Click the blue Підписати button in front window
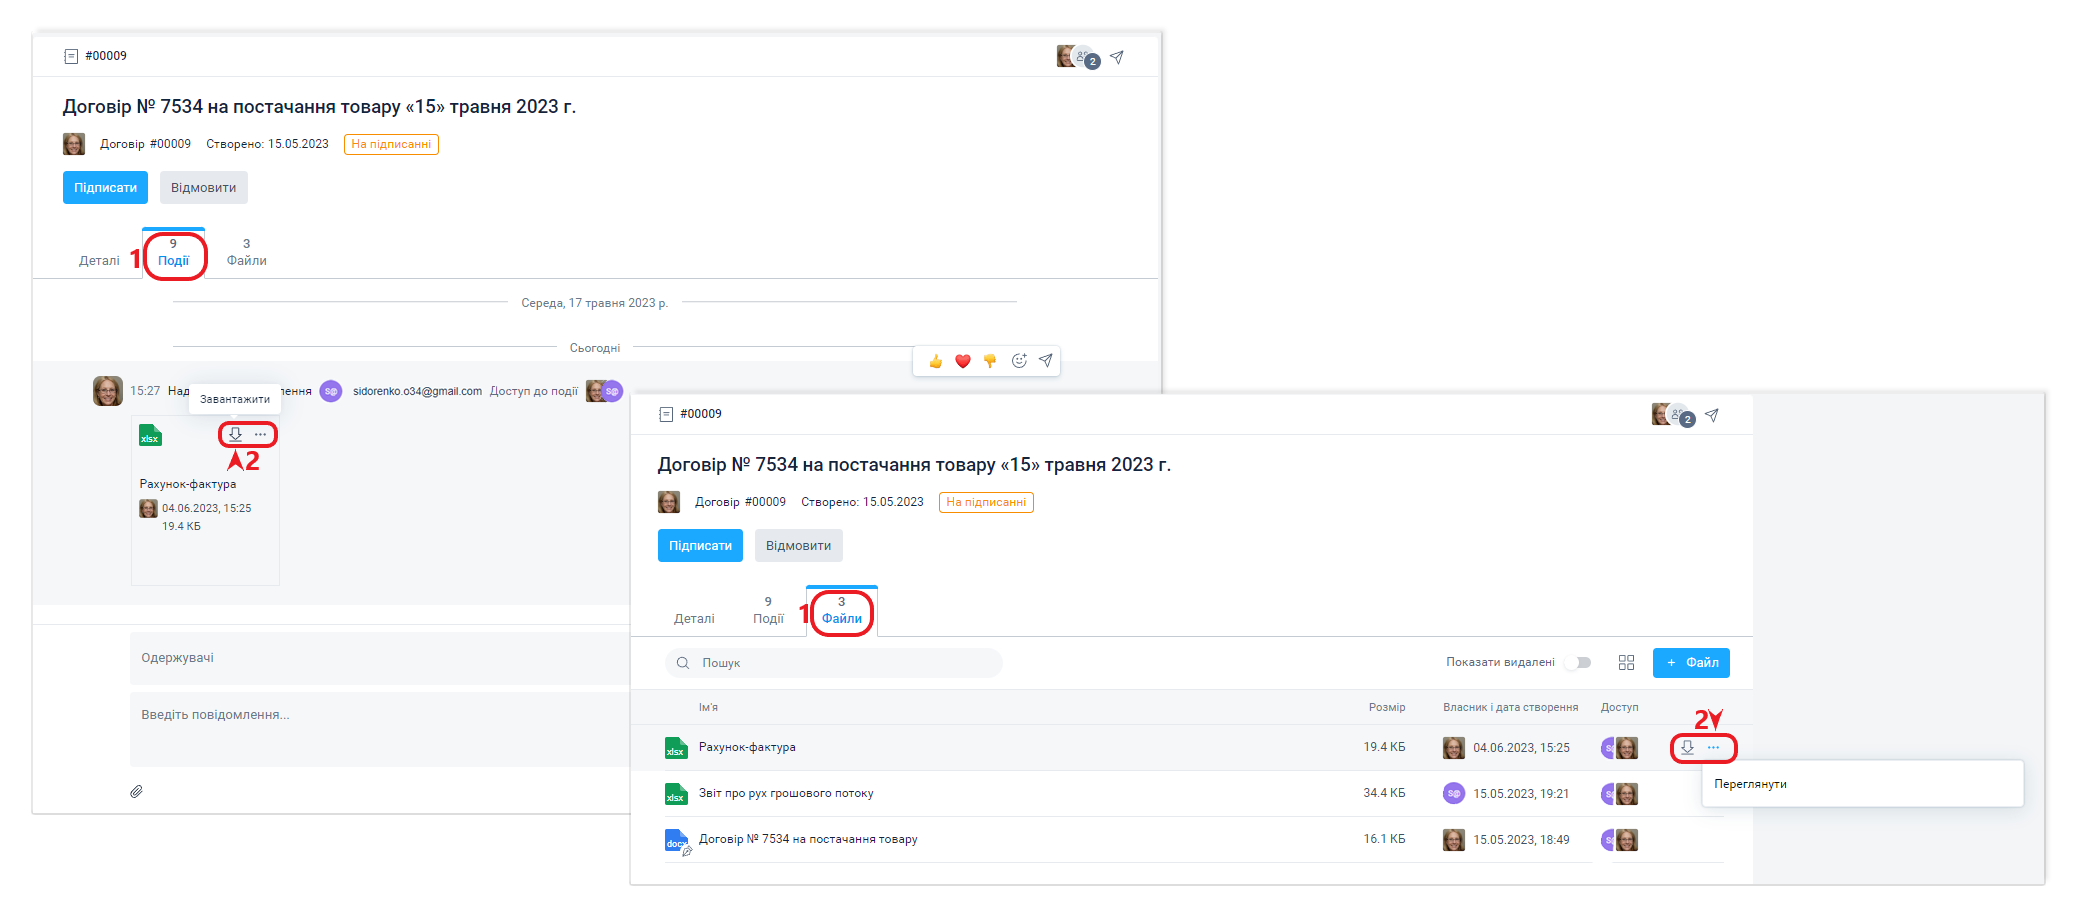Screen dimensions: 2085x912 click(x=700, y=546)
